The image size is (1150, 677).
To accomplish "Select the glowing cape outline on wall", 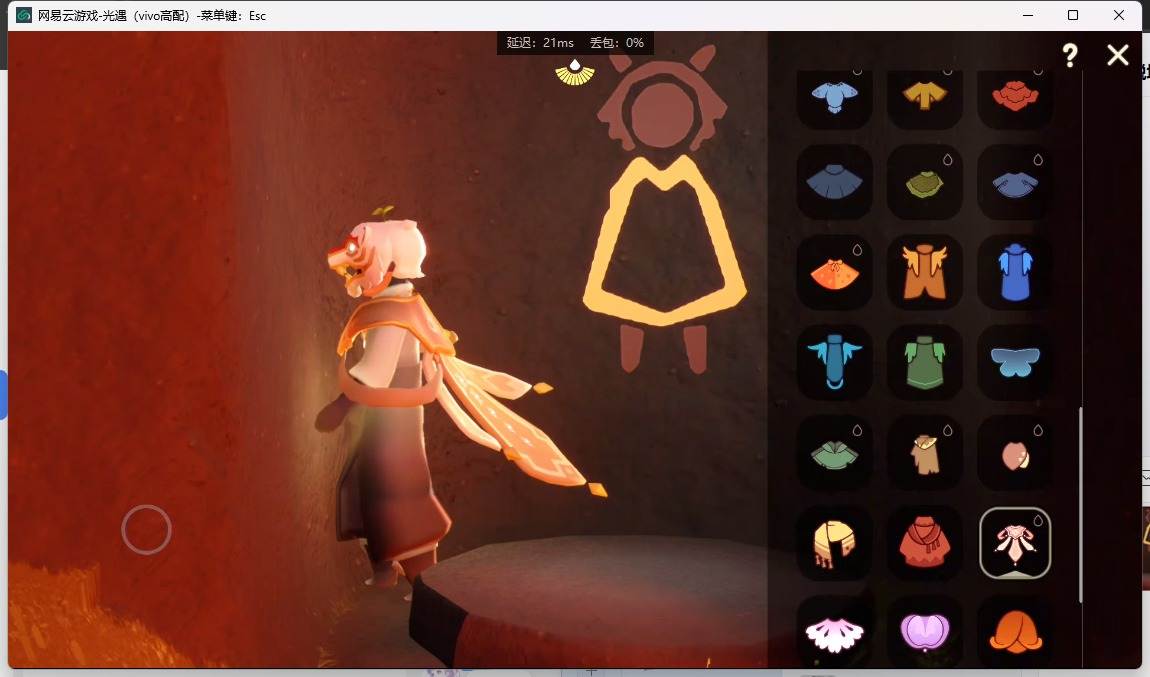I will click(664, 241).
